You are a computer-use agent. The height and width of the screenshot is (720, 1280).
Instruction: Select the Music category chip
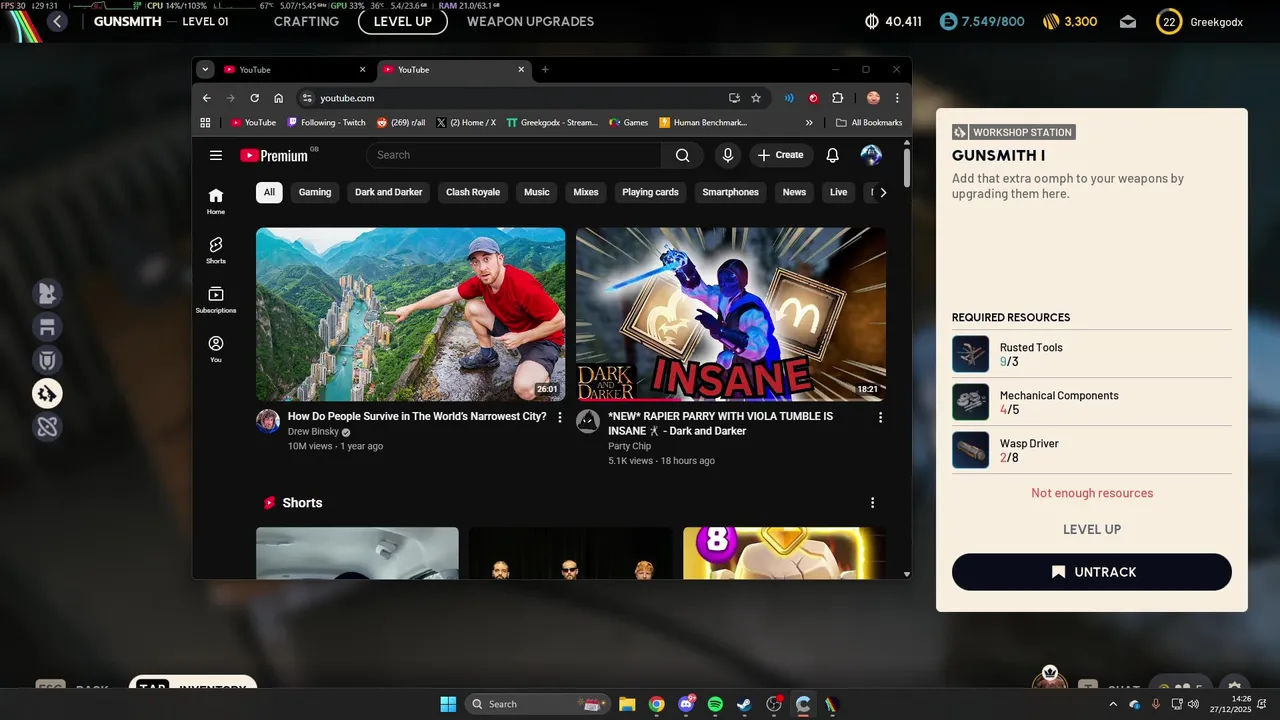pyautogui.click(x=537, y=192)
